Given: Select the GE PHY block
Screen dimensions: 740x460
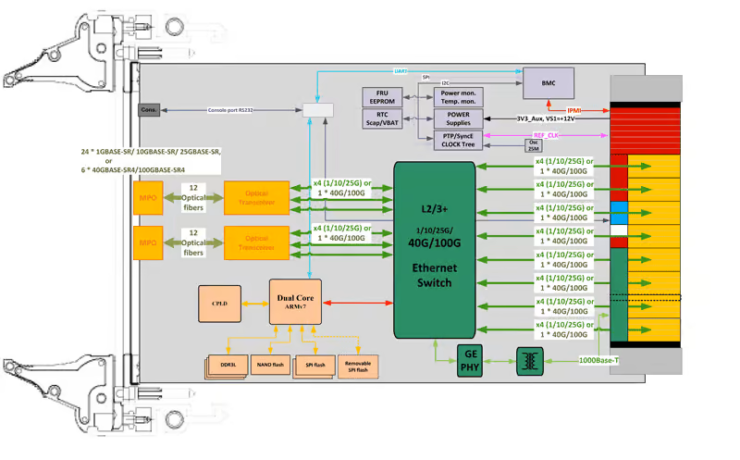Looking at the screenshot, I should pos(470,360).
